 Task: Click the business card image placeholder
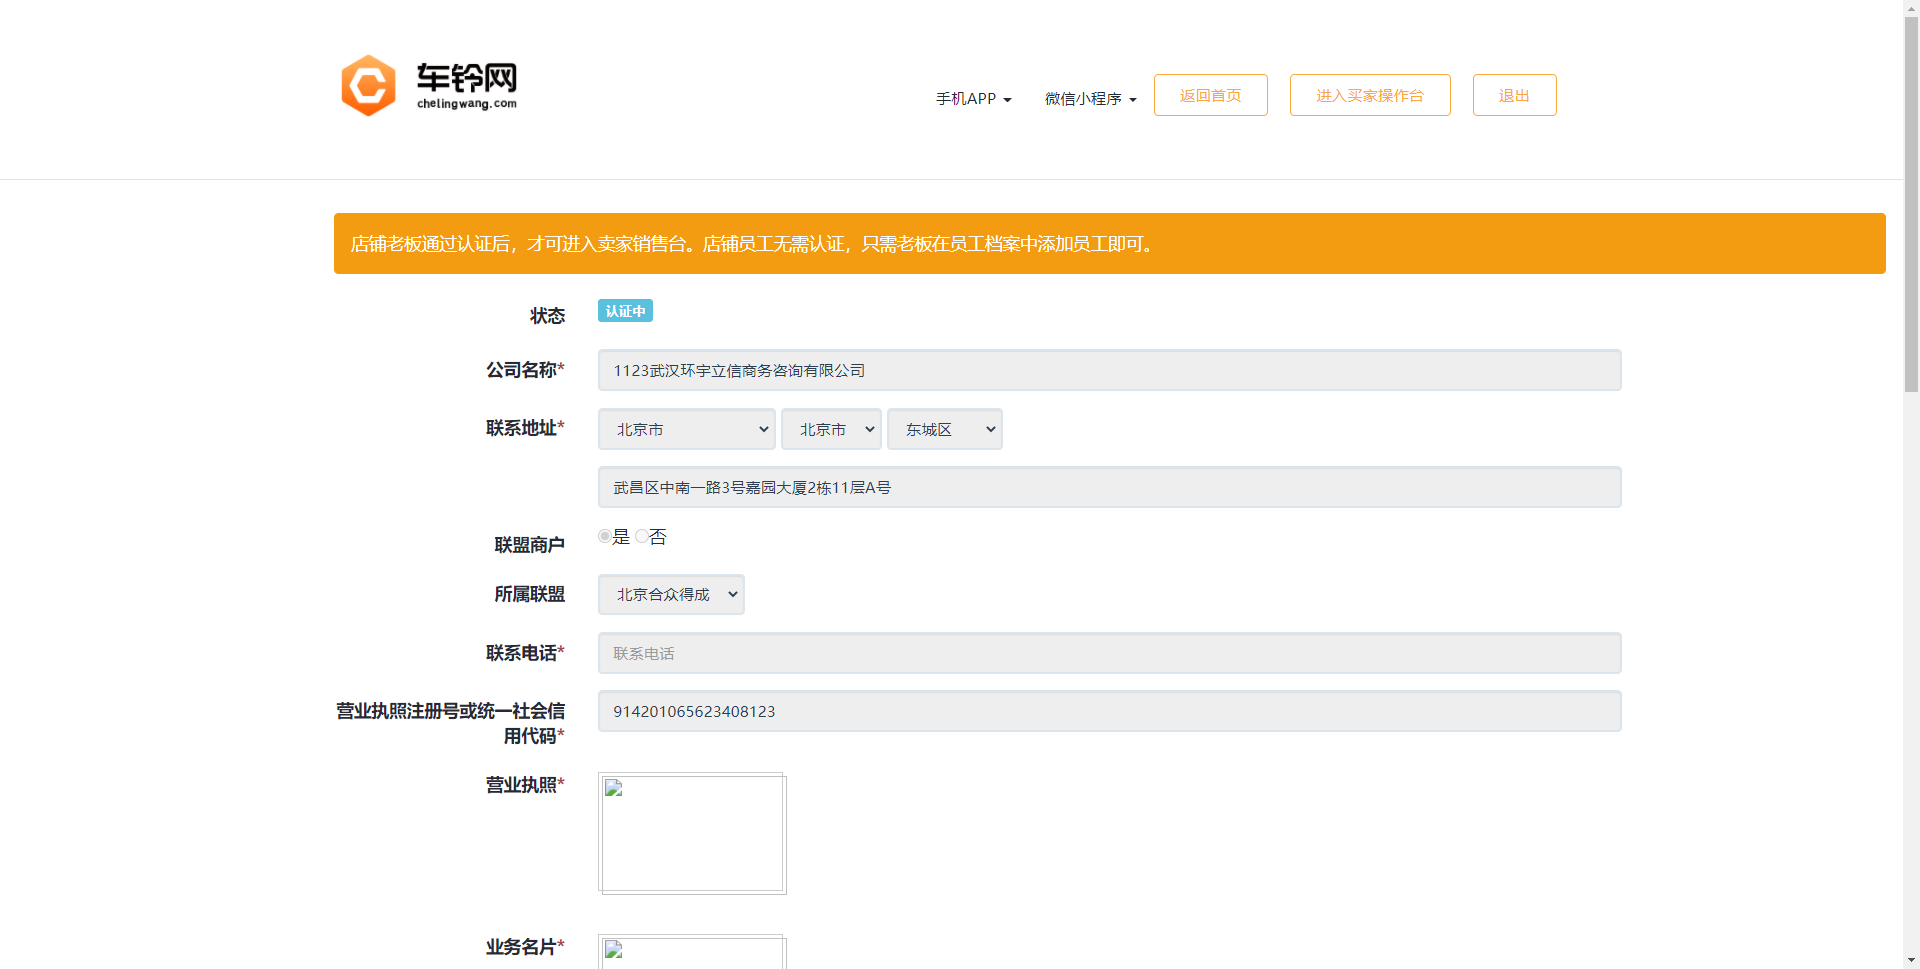point(691,951)
